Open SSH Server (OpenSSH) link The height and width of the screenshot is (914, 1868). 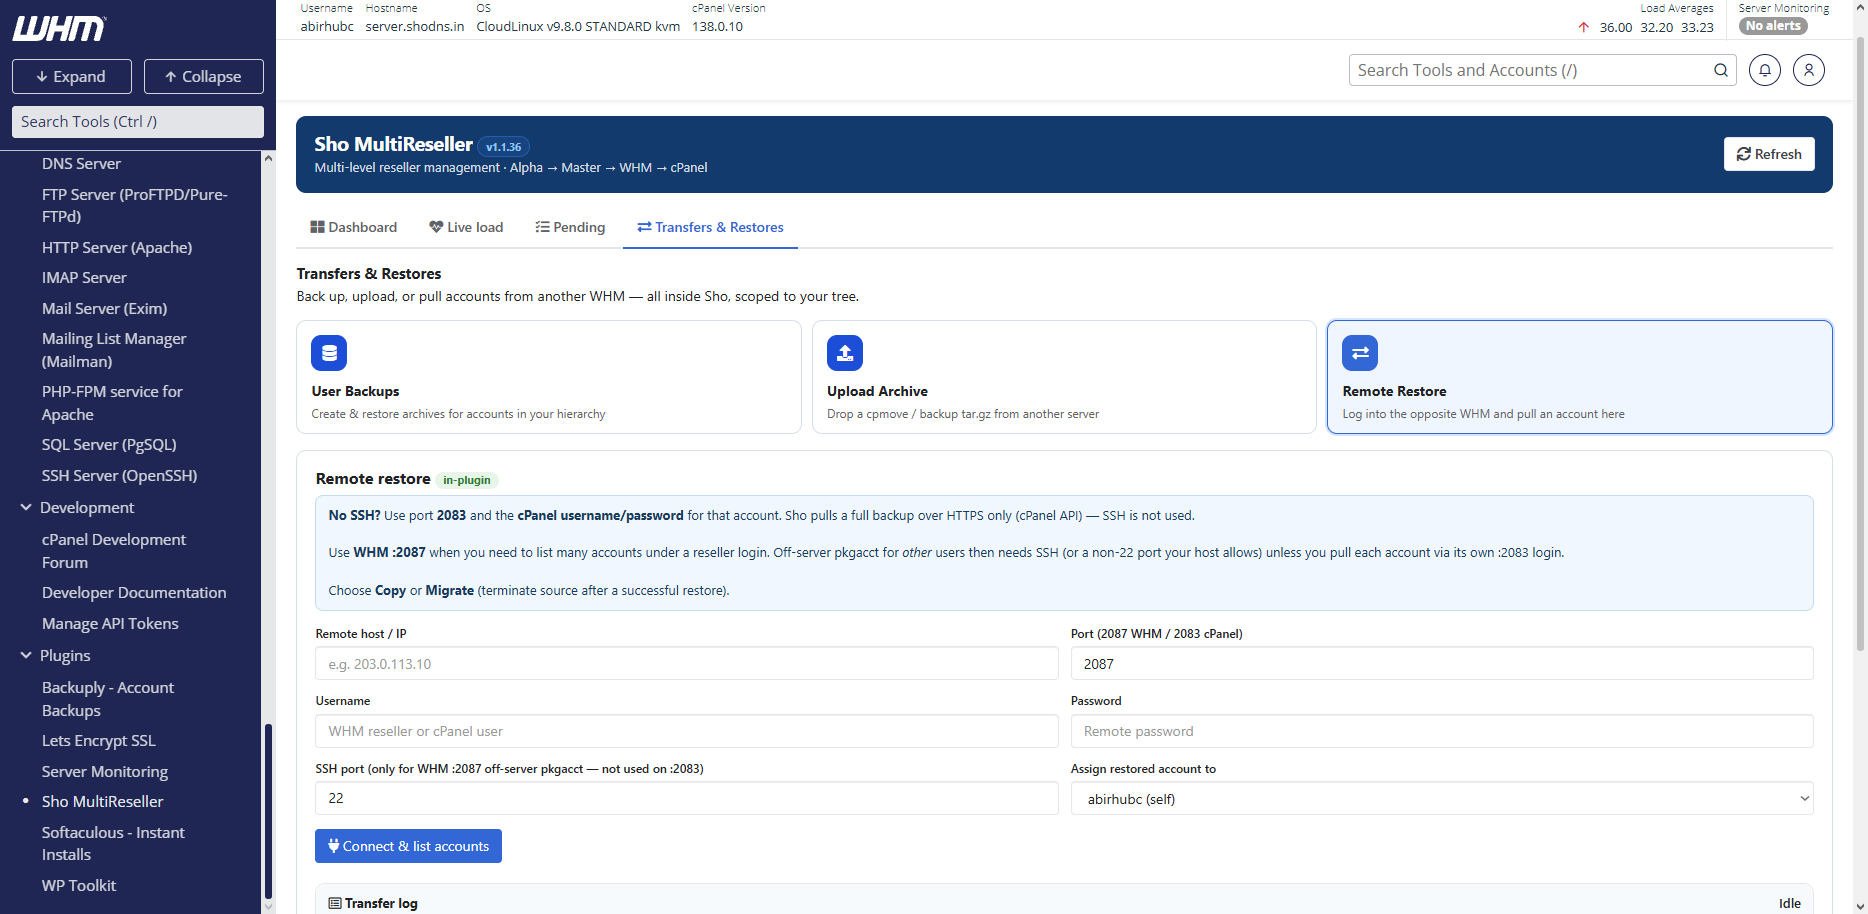119,475
